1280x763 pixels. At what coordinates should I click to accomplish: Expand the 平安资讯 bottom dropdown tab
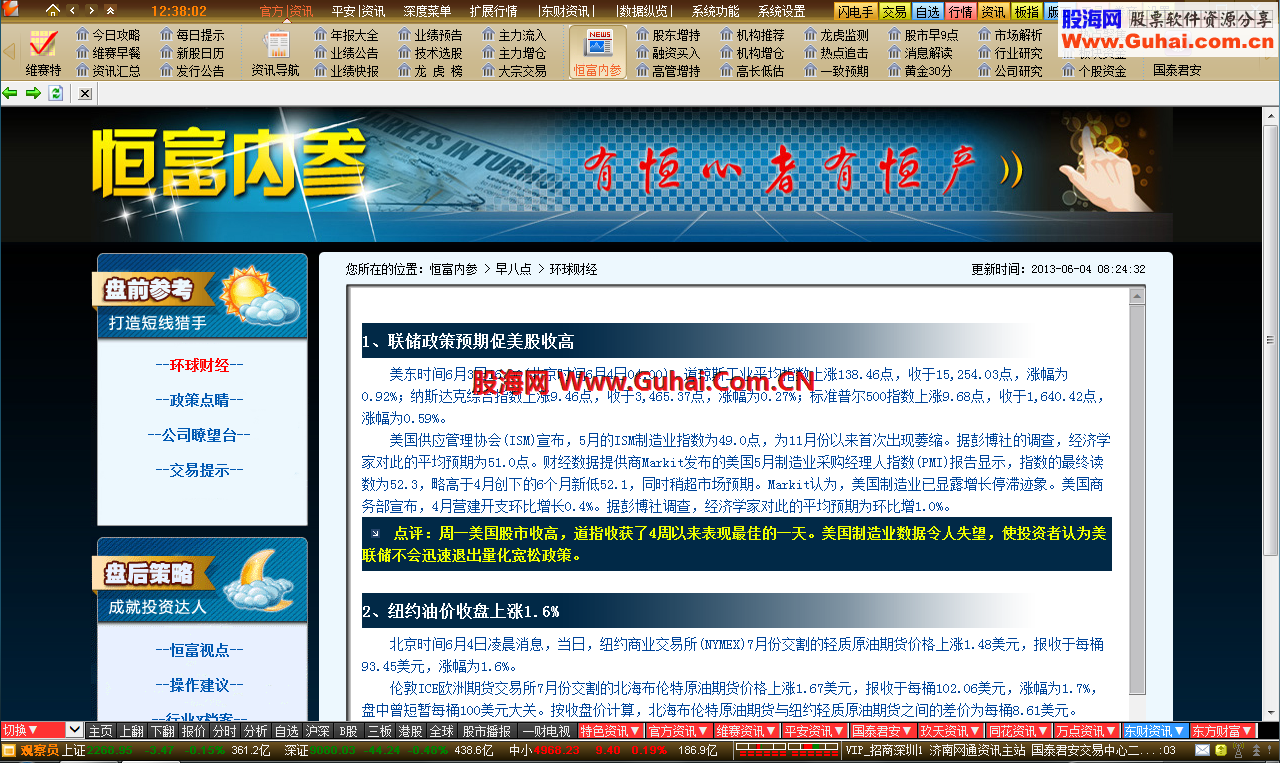[815, 731]
